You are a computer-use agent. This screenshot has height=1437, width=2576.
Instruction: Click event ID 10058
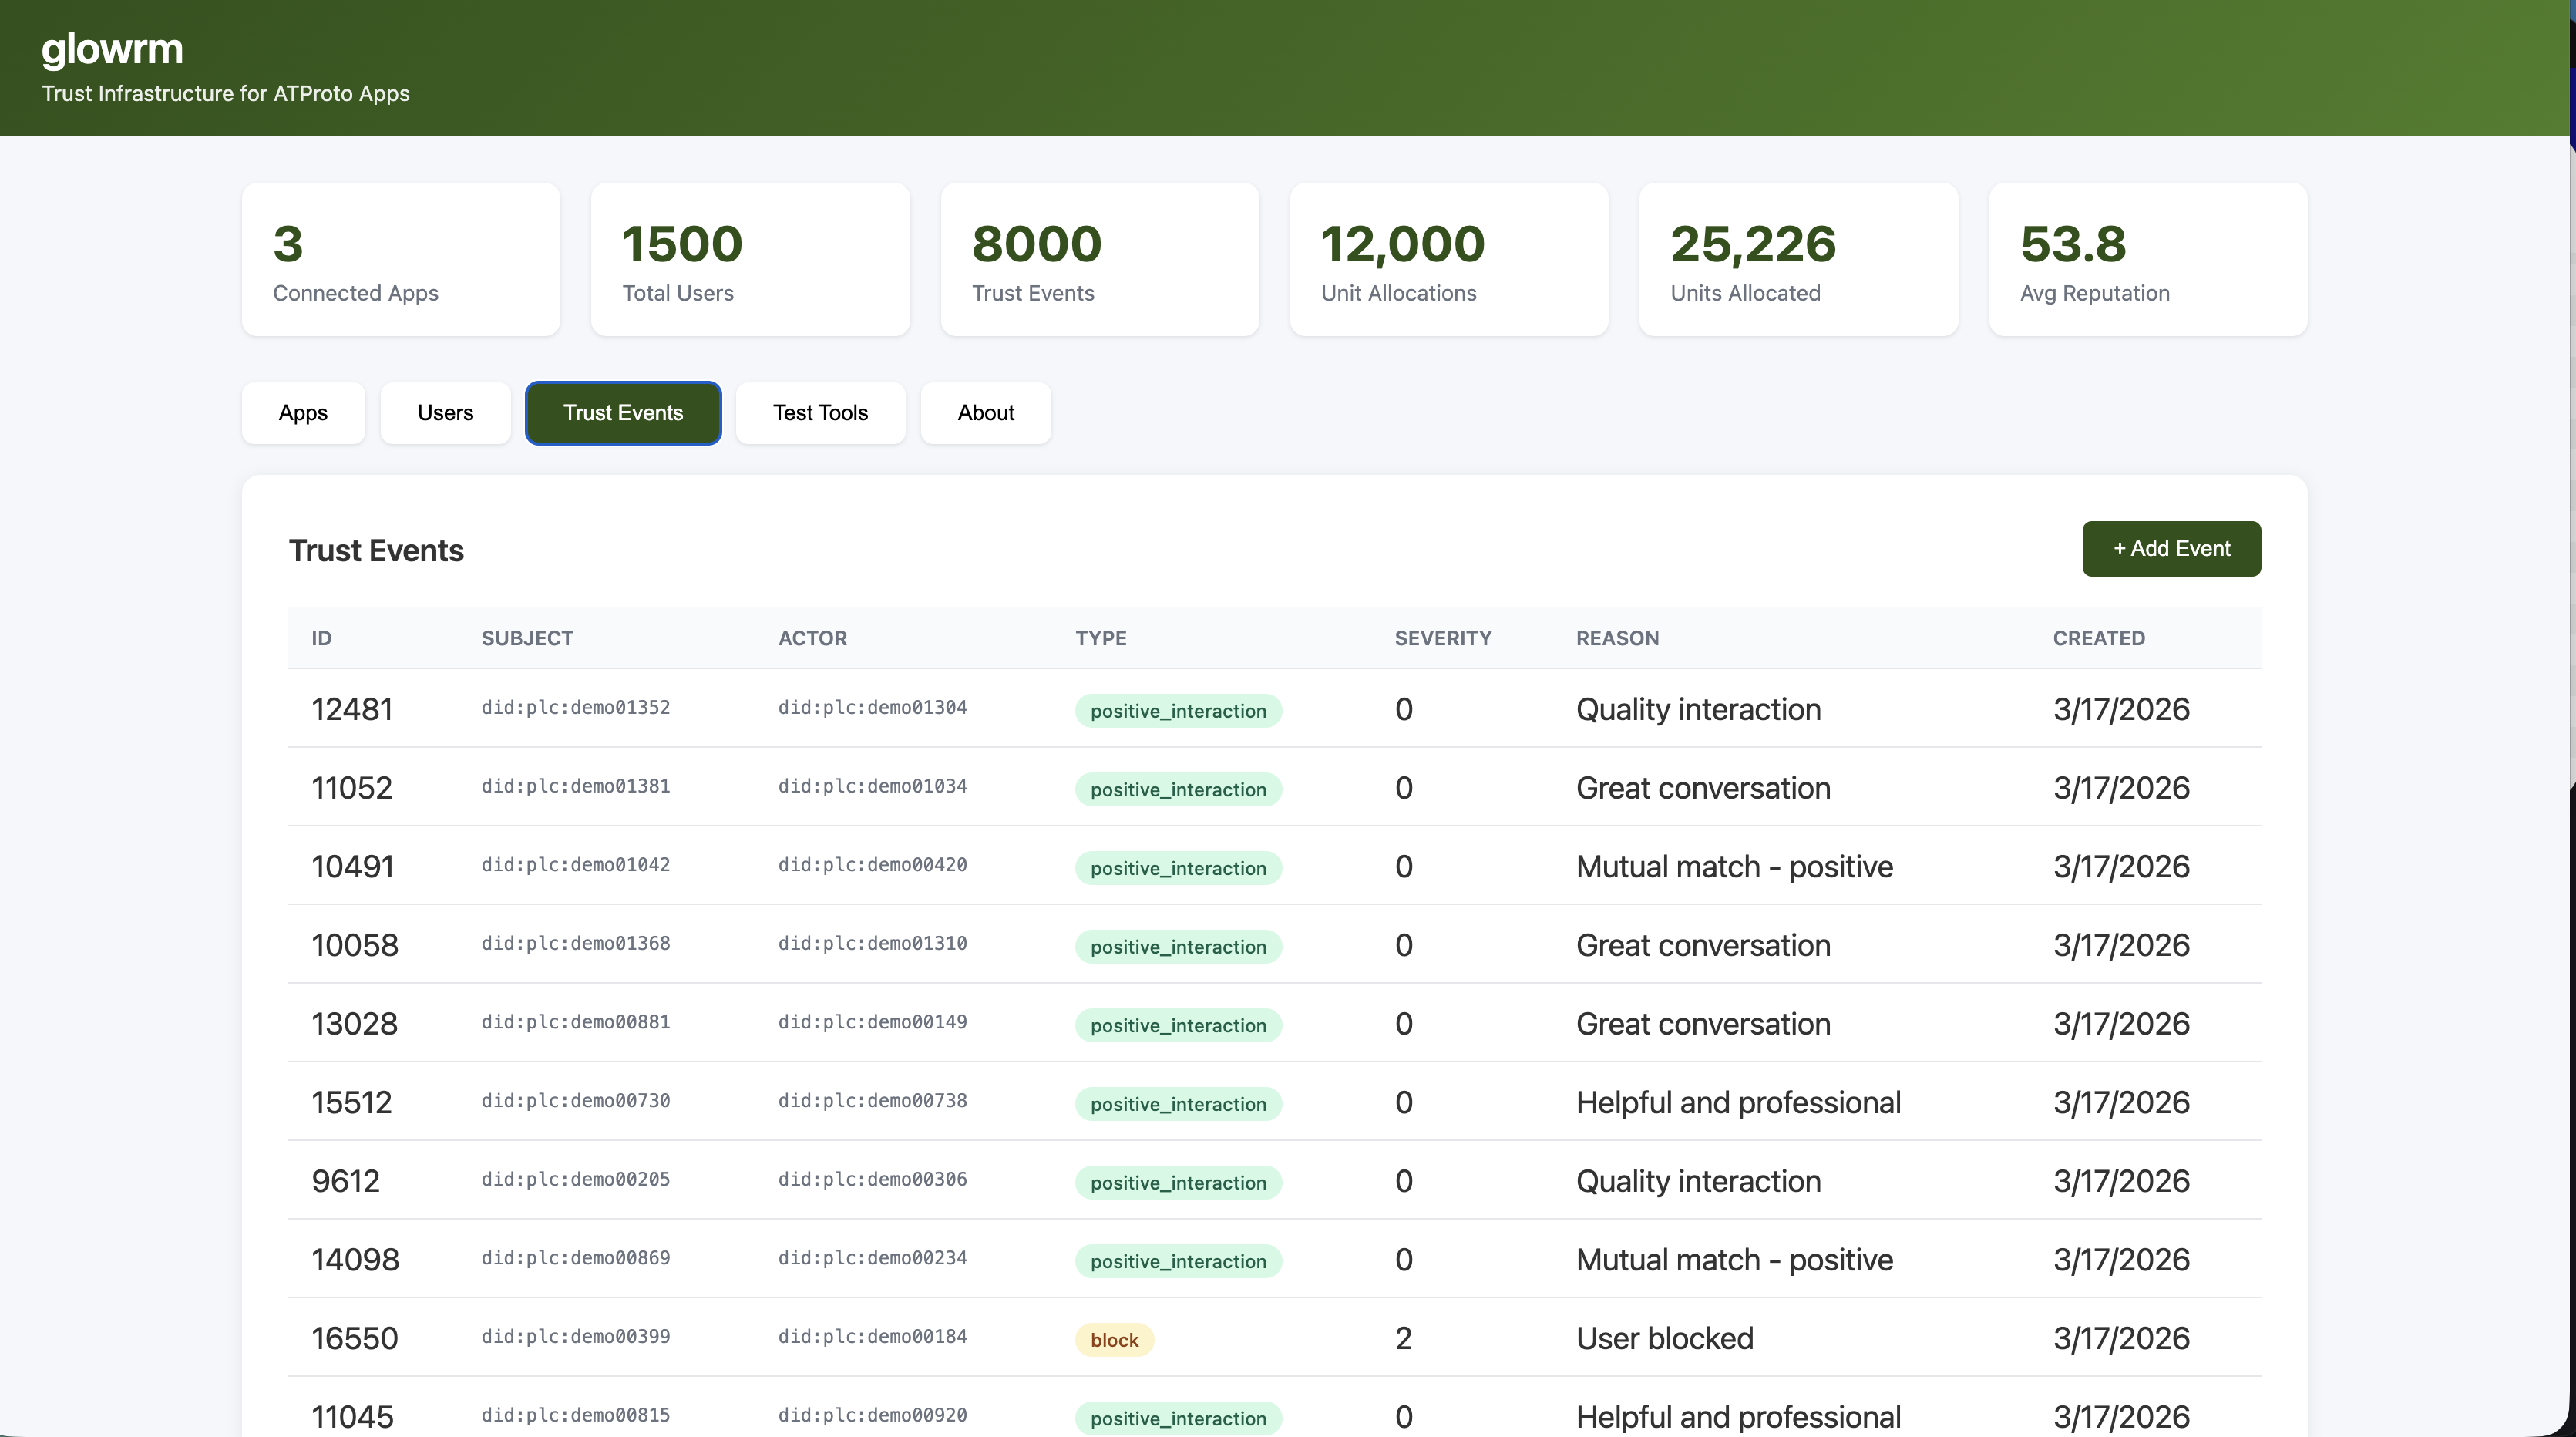point(355,945)
